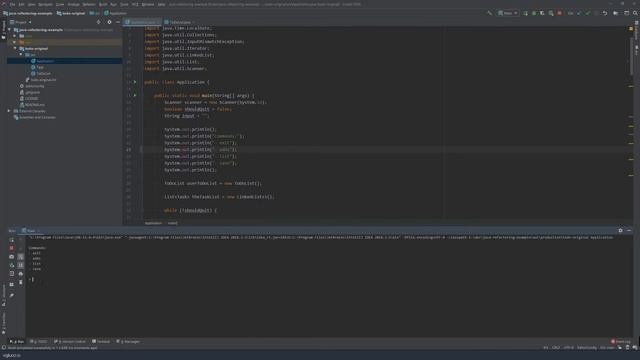Open the Analyze menu
640x360 pixels.
[x=73, y=4]
